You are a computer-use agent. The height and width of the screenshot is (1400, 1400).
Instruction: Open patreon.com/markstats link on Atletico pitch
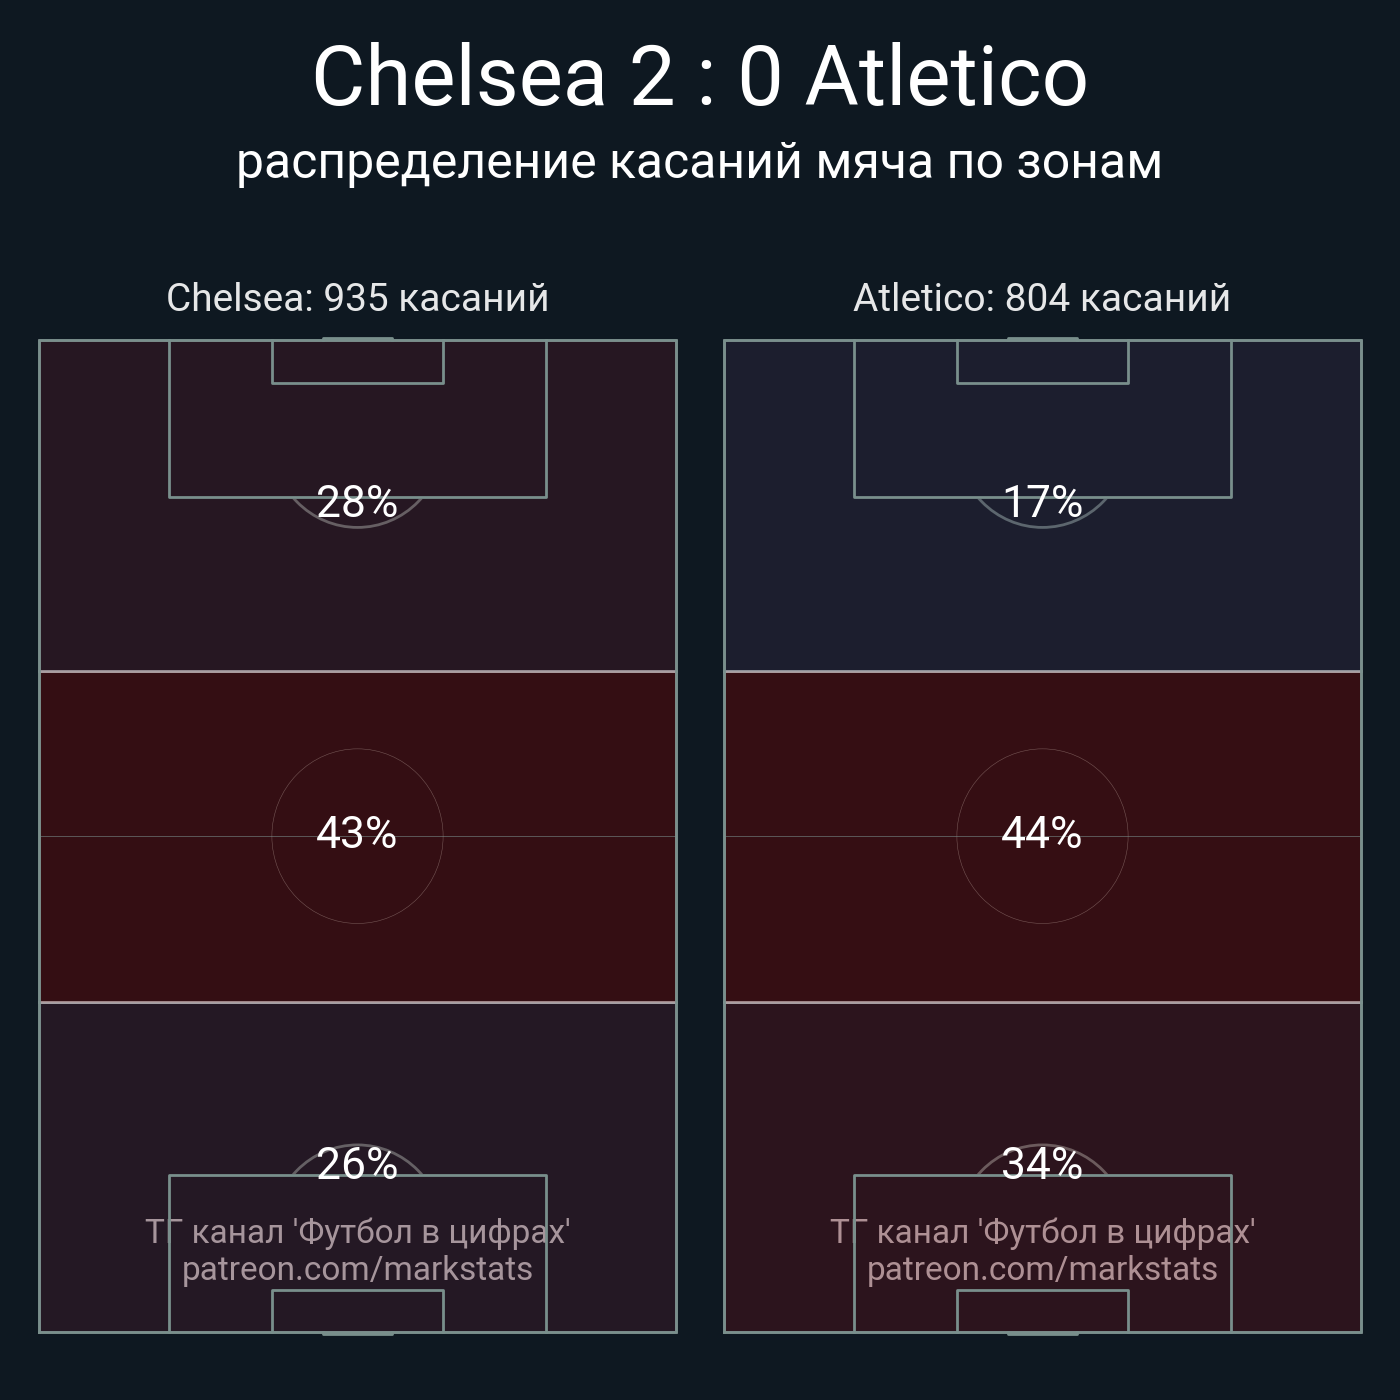coord(1042,1269)
